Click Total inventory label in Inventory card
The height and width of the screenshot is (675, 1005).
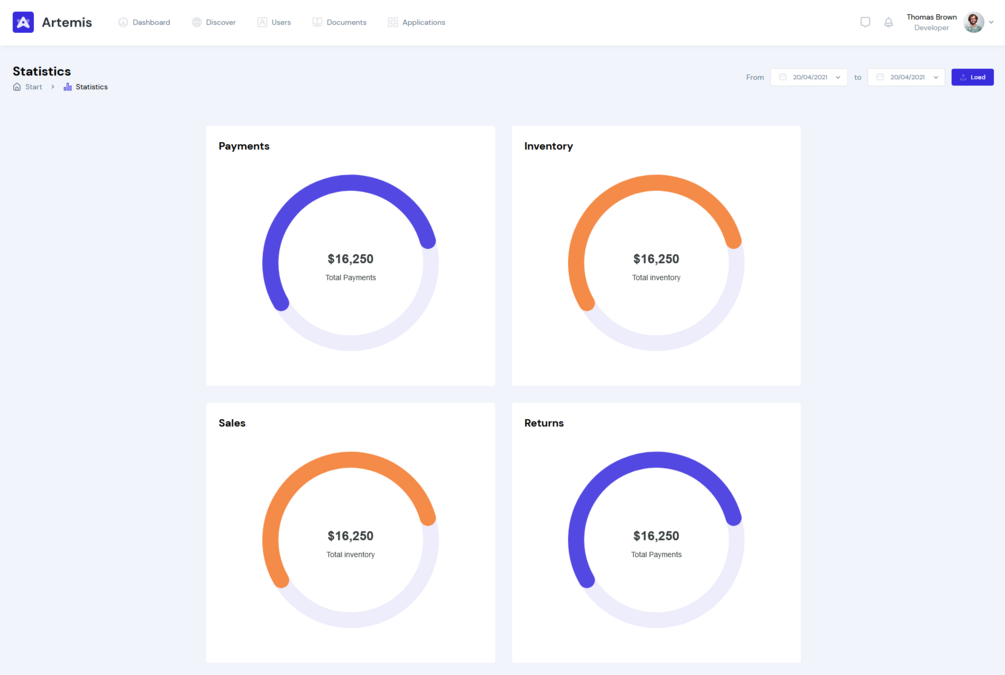click(x=656, y=278)
